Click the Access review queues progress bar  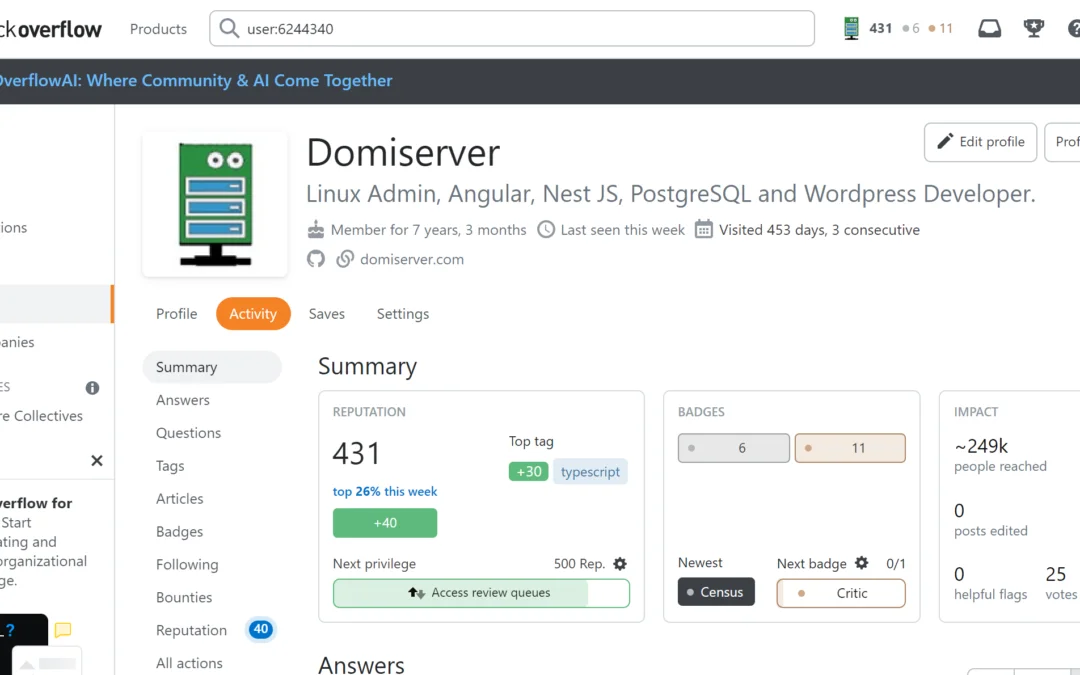point(481,593)
